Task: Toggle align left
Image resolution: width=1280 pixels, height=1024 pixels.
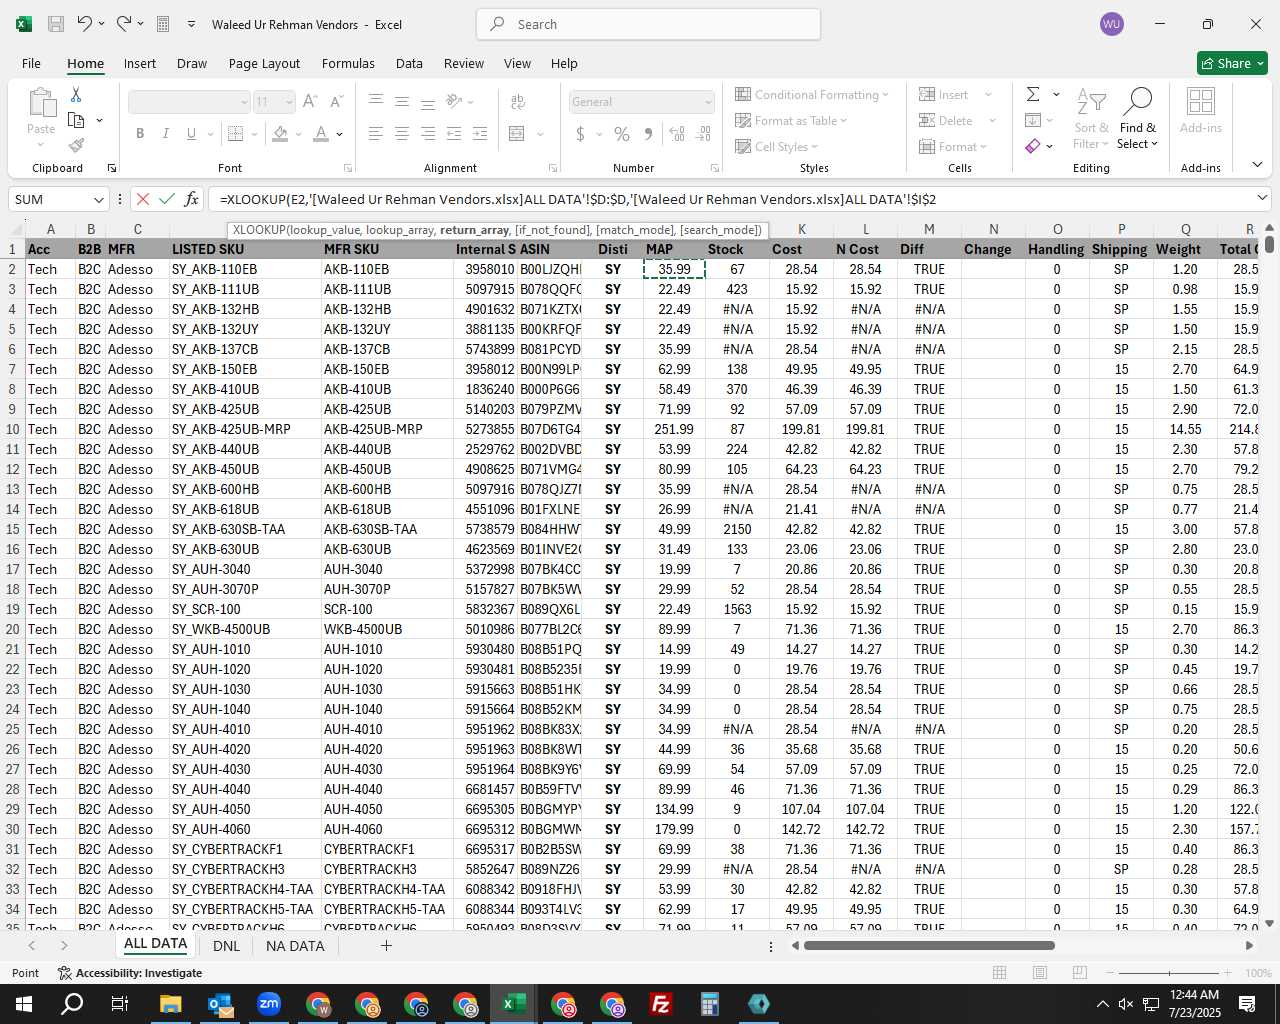Action: point(376,133)
